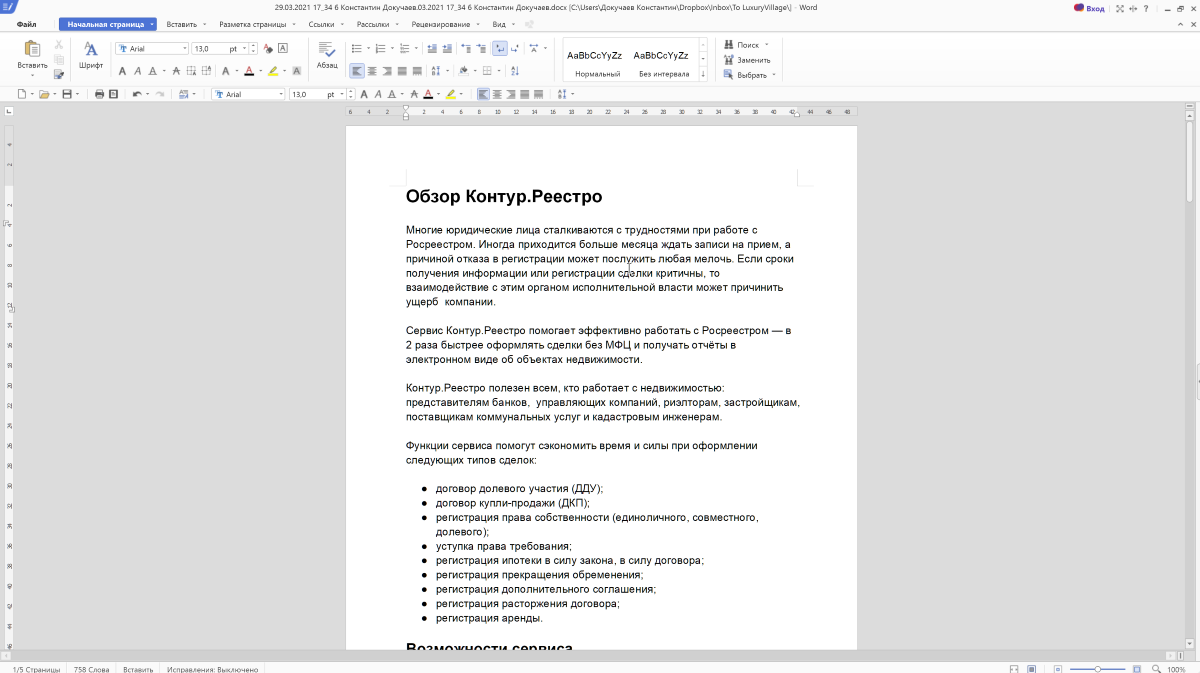This screenshot has width=1200, height=673.
Task: Expand the bulleted list style arrow
Action: (x=368, y=48)
